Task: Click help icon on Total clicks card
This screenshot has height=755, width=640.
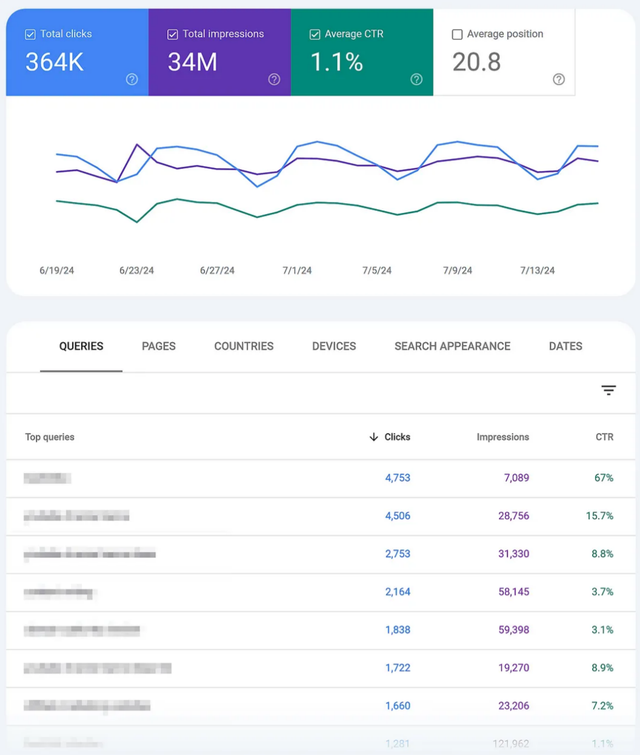Action: 132,80
